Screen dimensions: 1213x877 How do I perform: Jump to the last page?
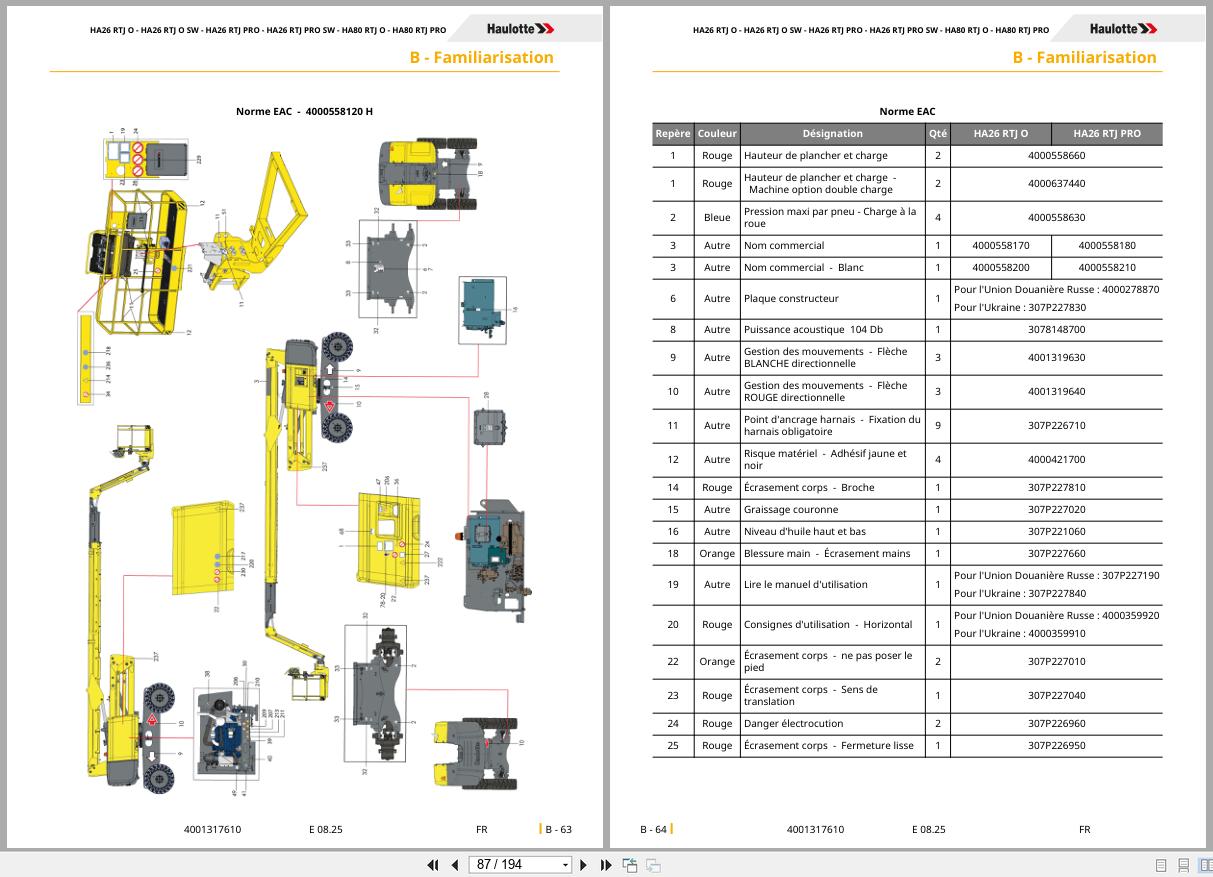[606, 865]
